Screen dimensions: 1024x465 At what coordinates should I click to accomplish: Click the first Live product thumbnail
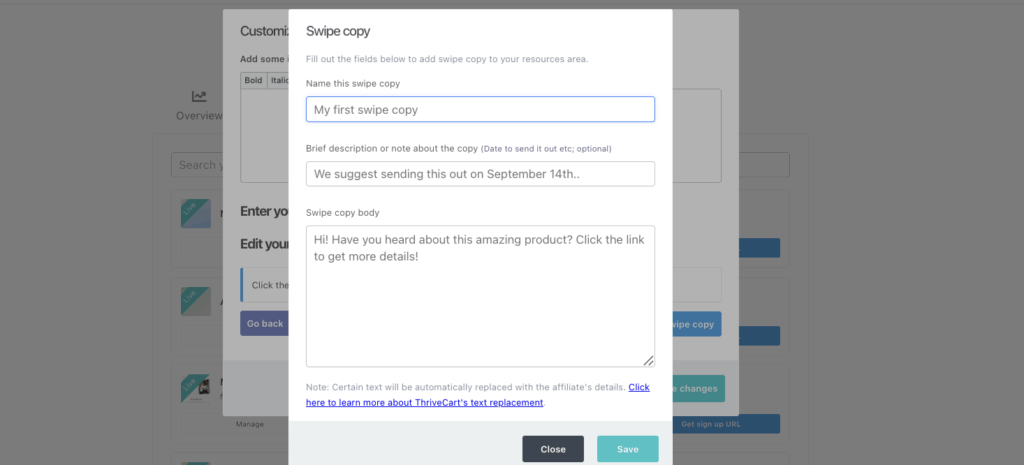coord(195,213)
